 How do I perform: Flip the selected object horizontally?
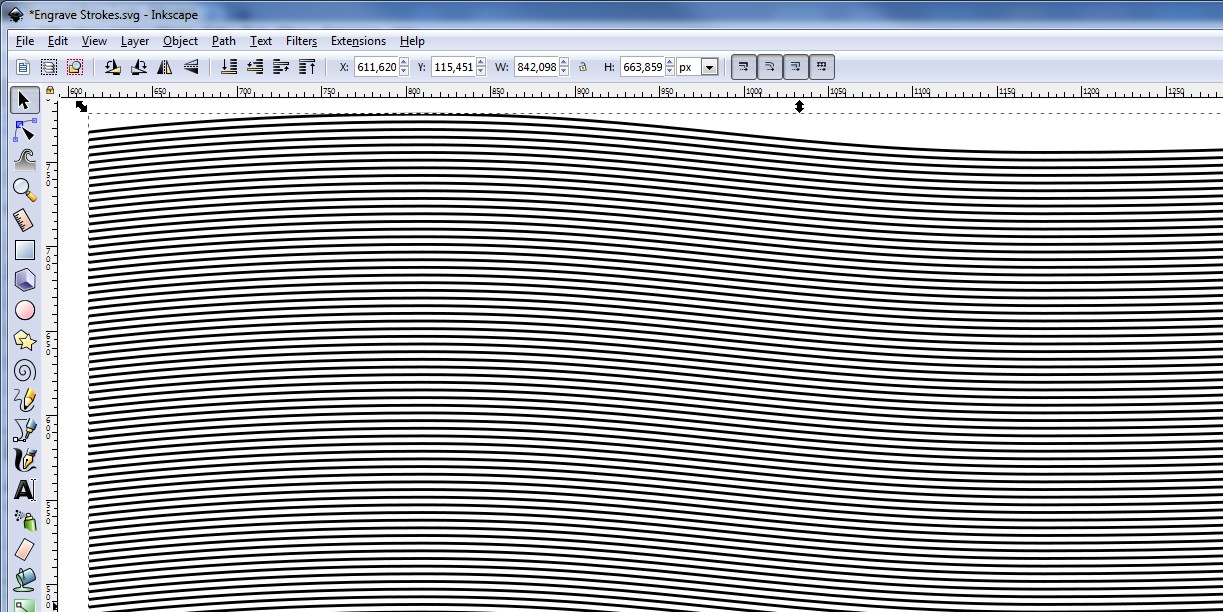[163, 67]
